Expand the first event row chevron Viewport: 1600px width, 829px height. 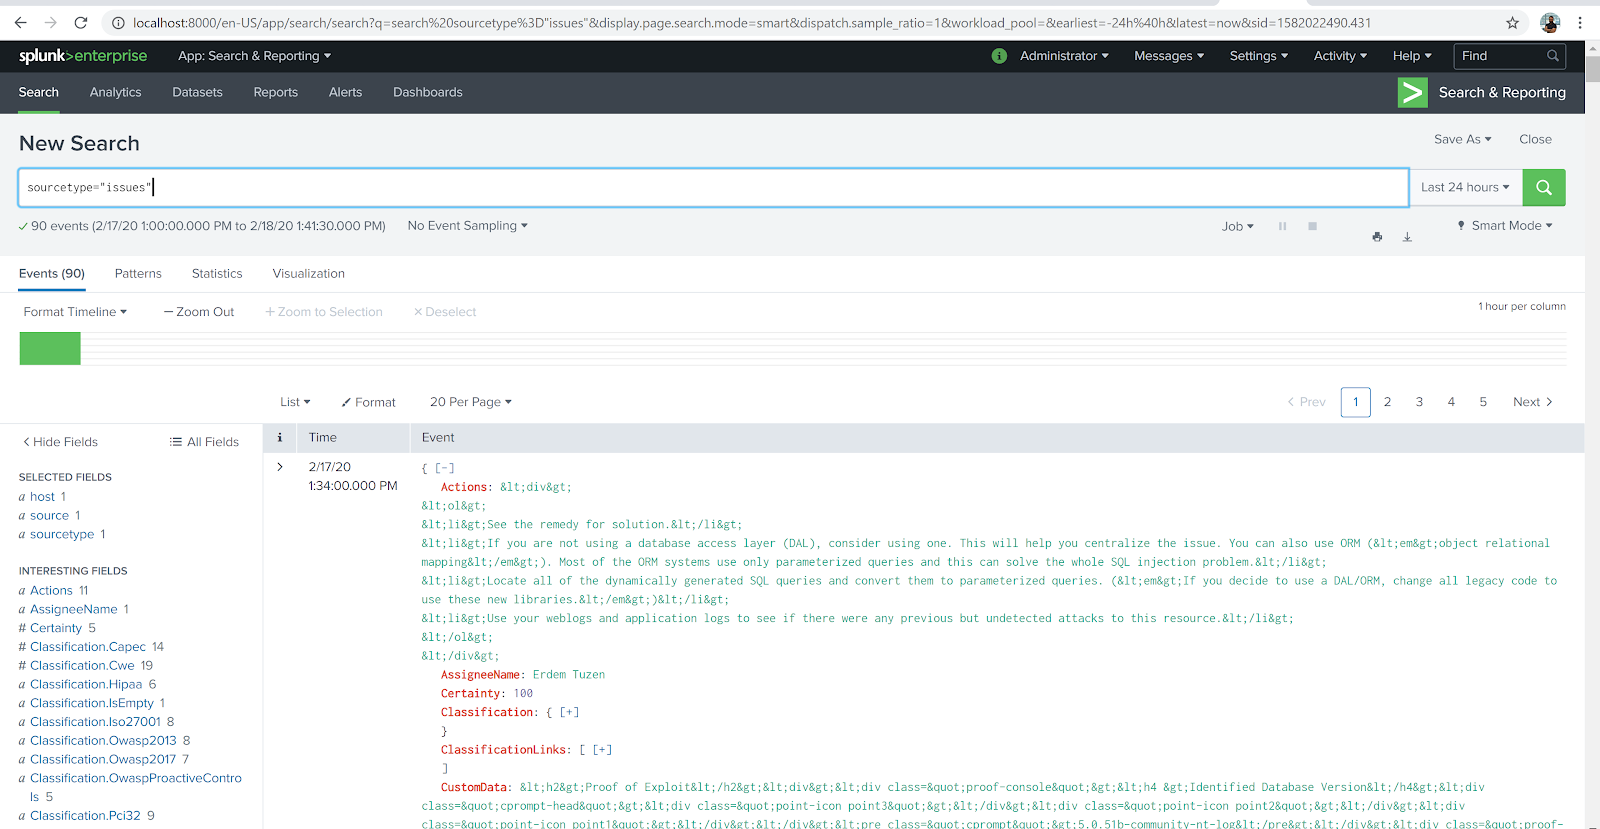280,467
